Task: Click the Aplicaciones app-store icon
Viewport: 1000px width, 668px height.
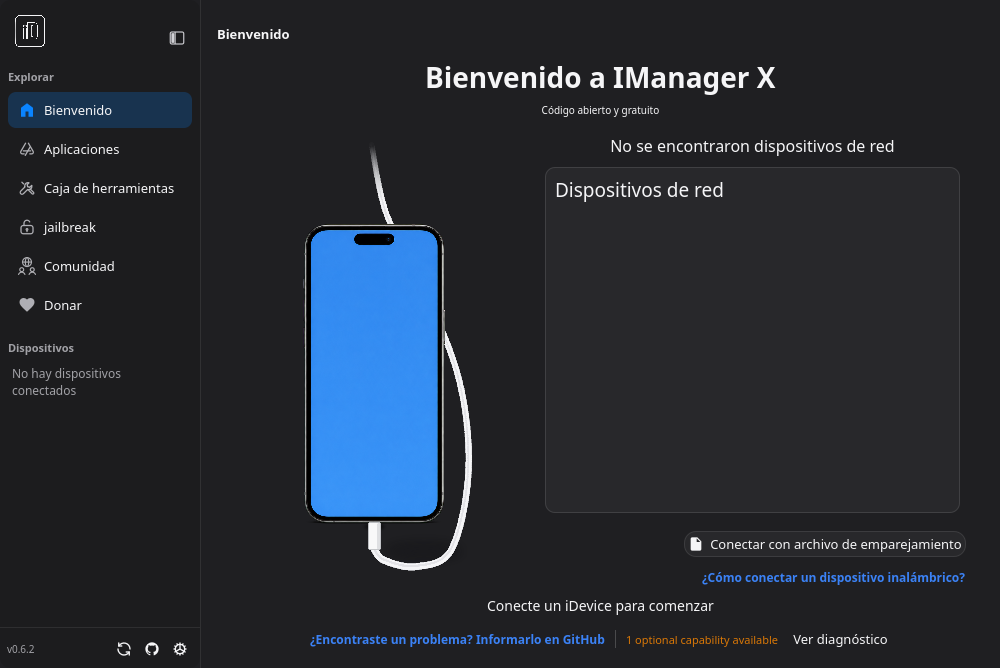Action: [27, 149]
